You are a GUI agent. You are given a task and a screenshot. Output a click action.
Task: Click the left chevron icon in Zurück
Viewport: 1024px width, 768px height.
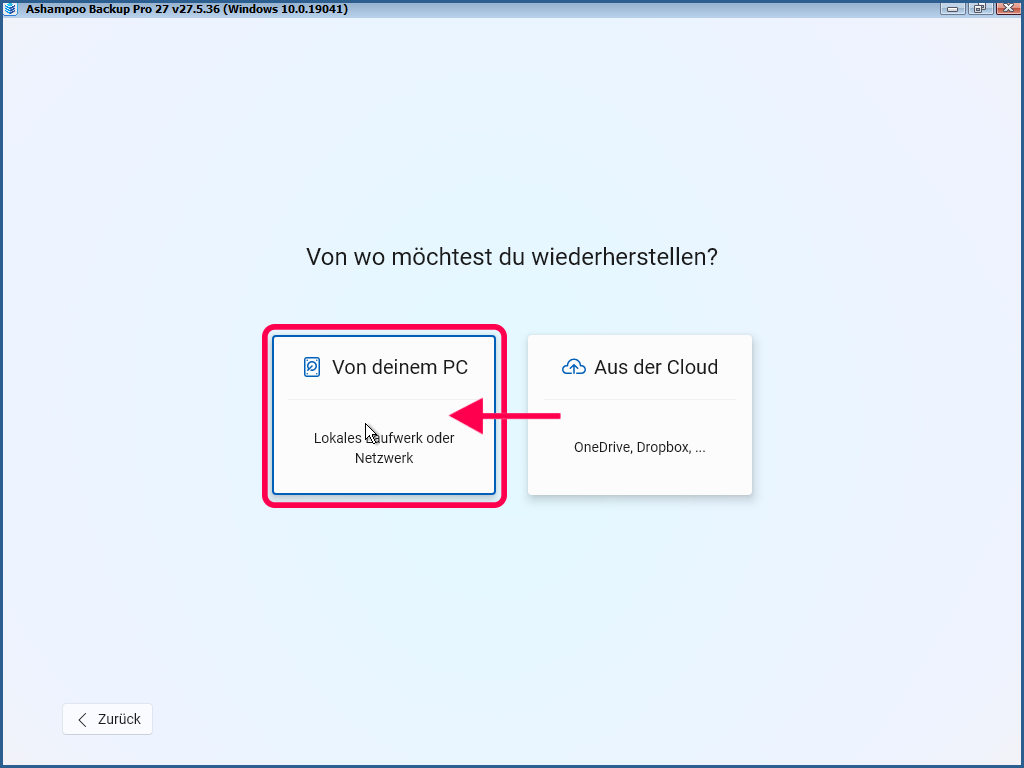(82, 719)
